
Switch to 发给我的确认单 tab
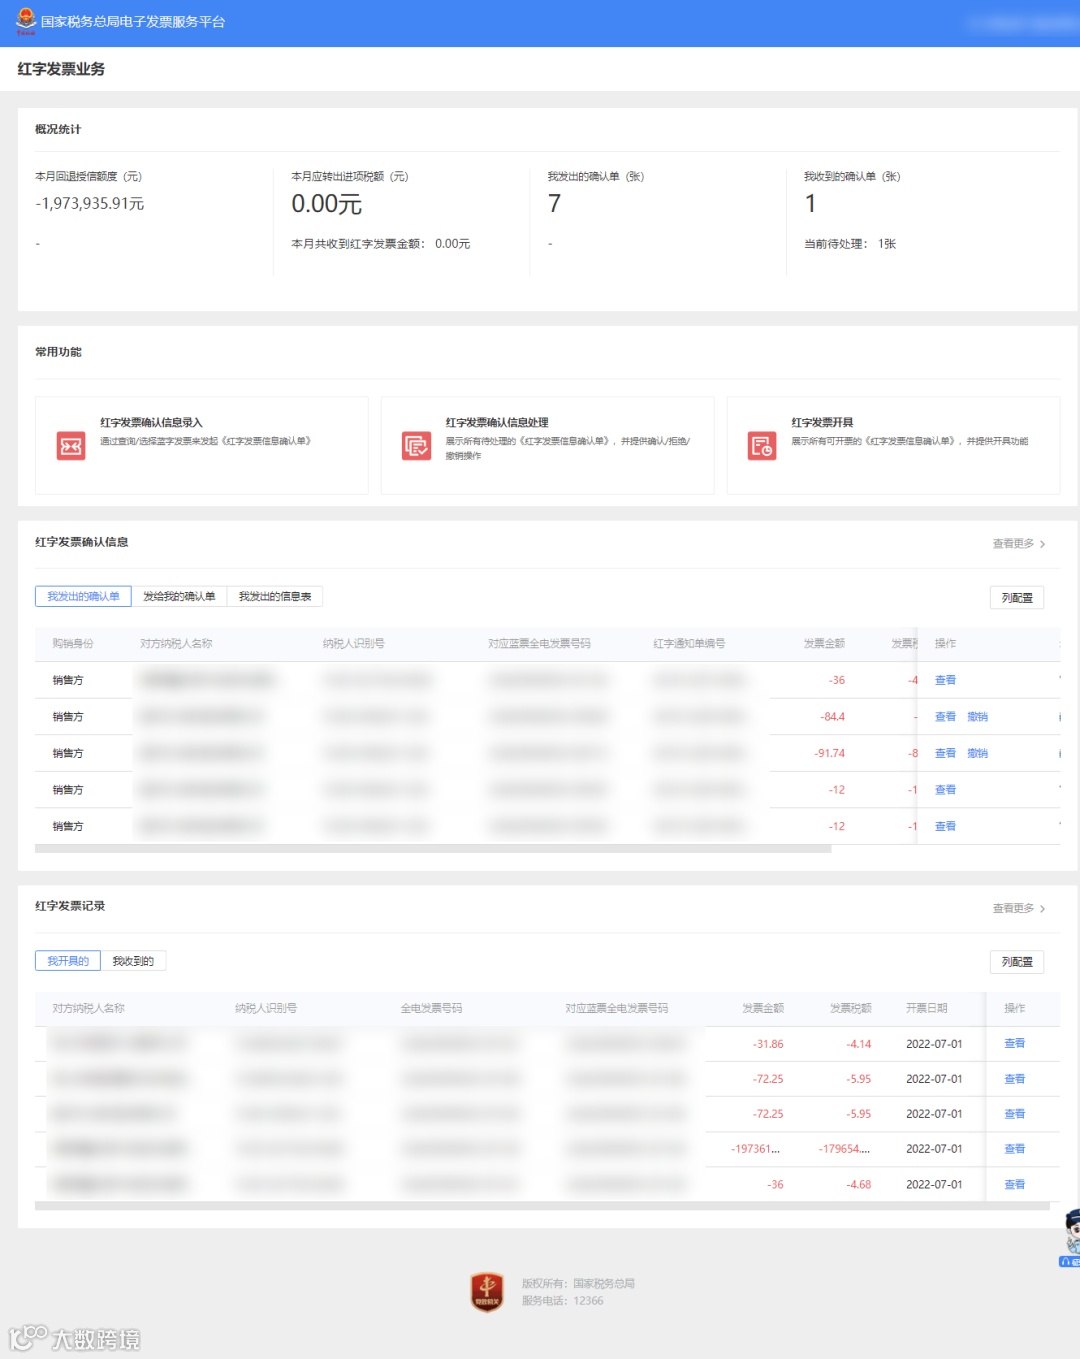[x=179, y=596]
